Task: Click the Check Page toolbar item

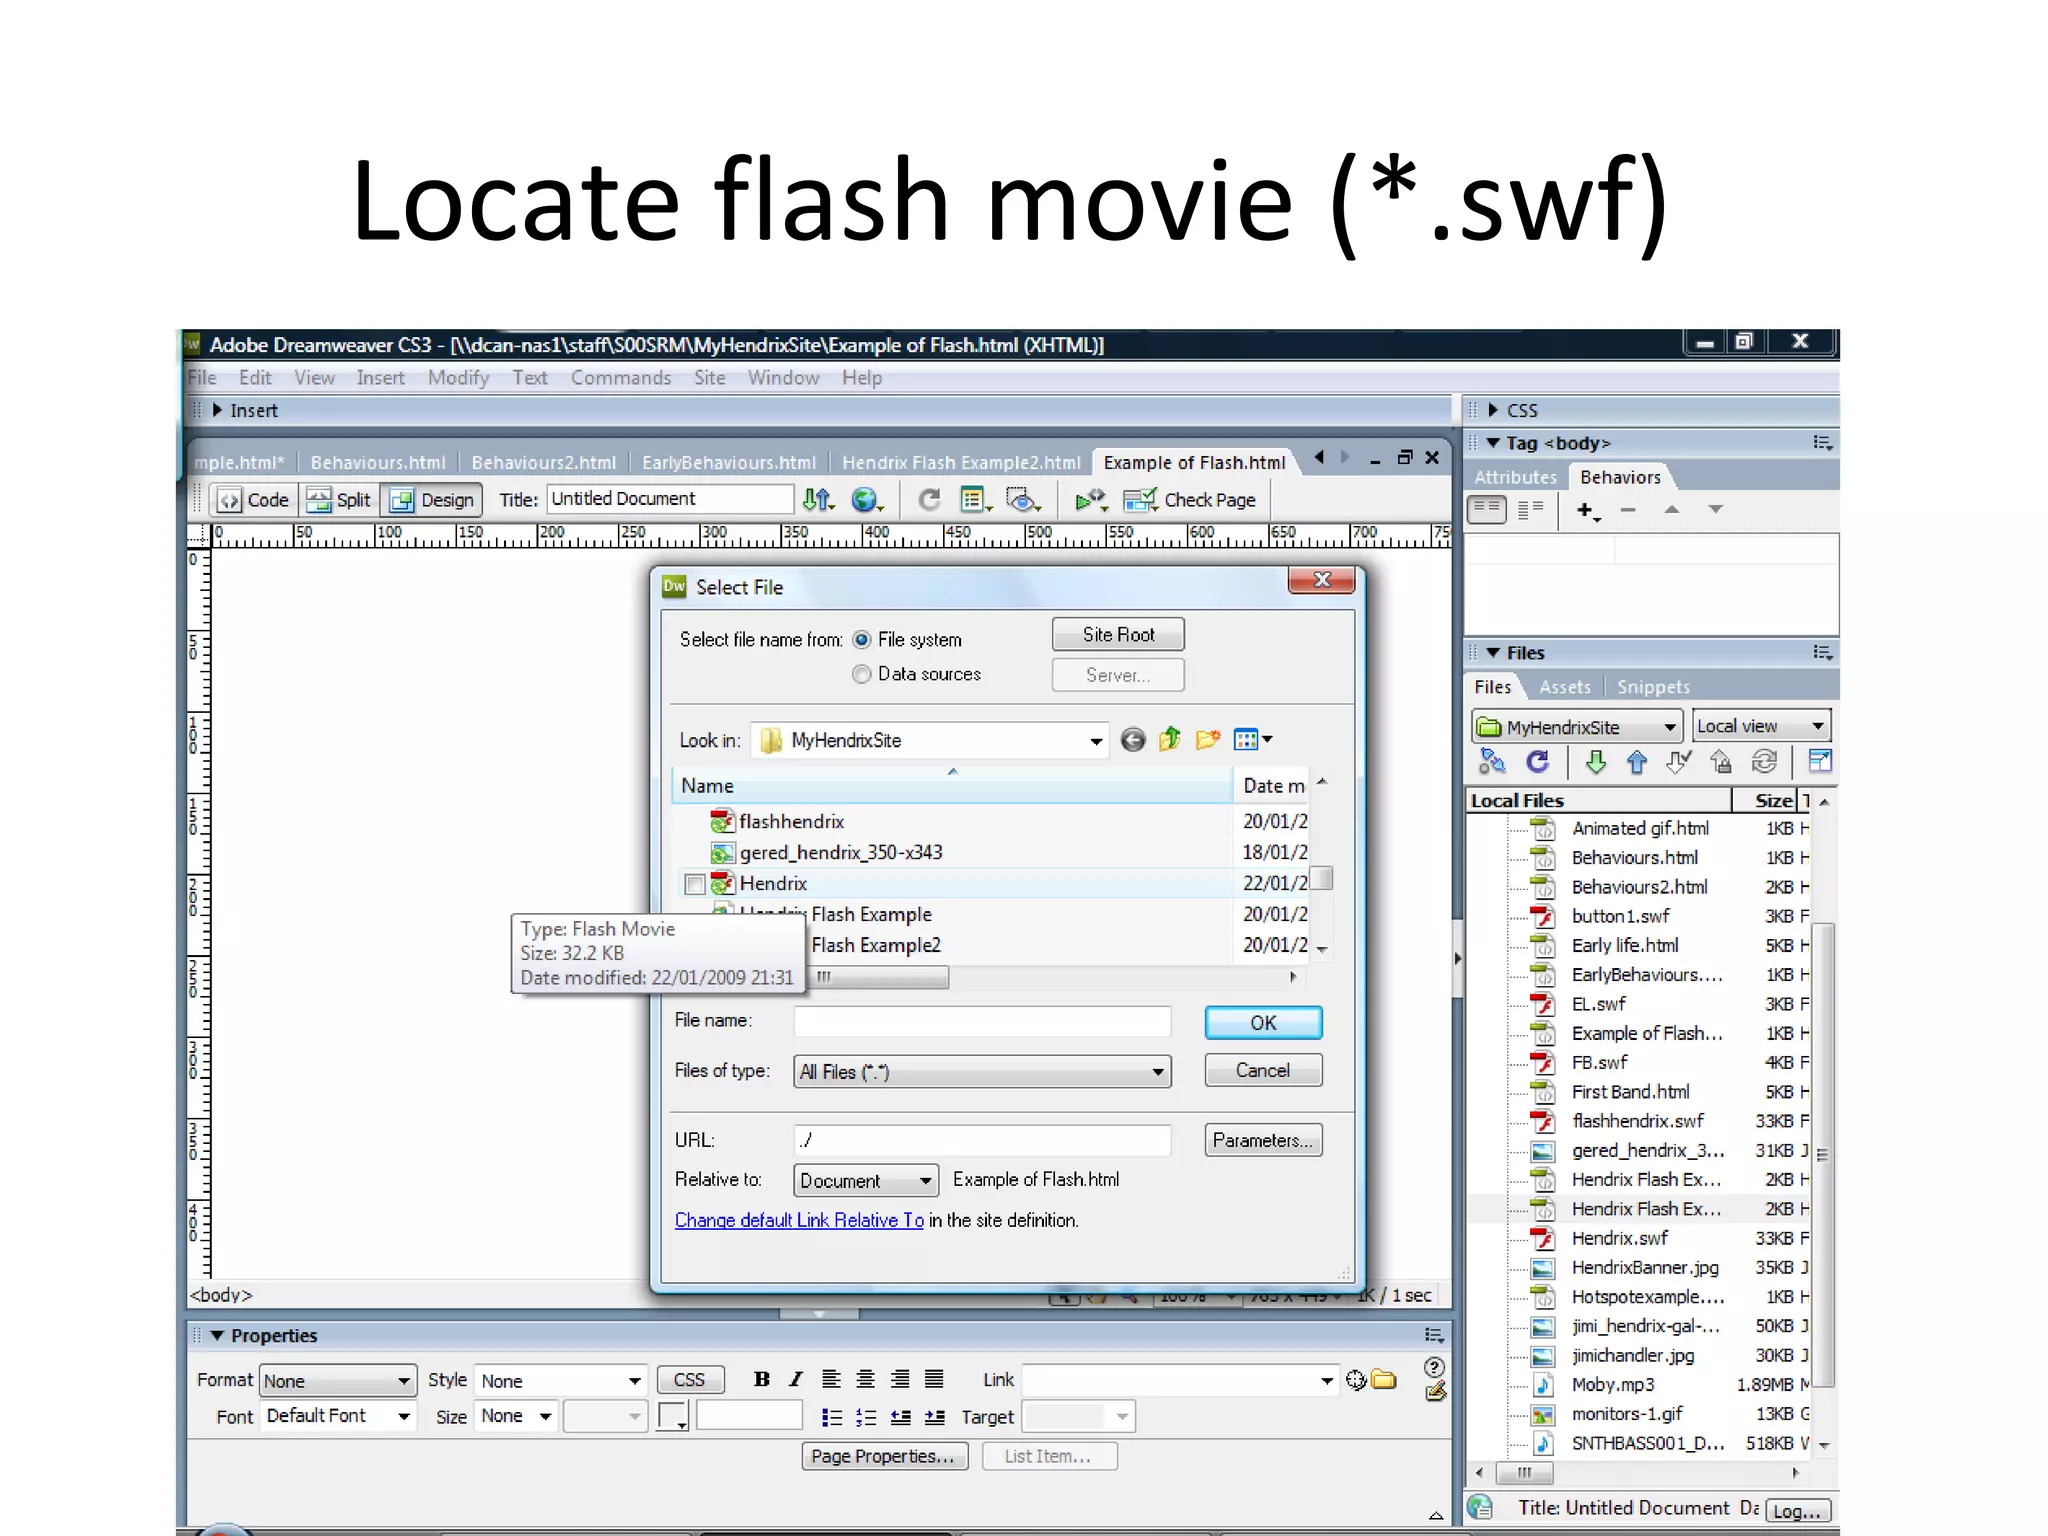Action: 1190,500
